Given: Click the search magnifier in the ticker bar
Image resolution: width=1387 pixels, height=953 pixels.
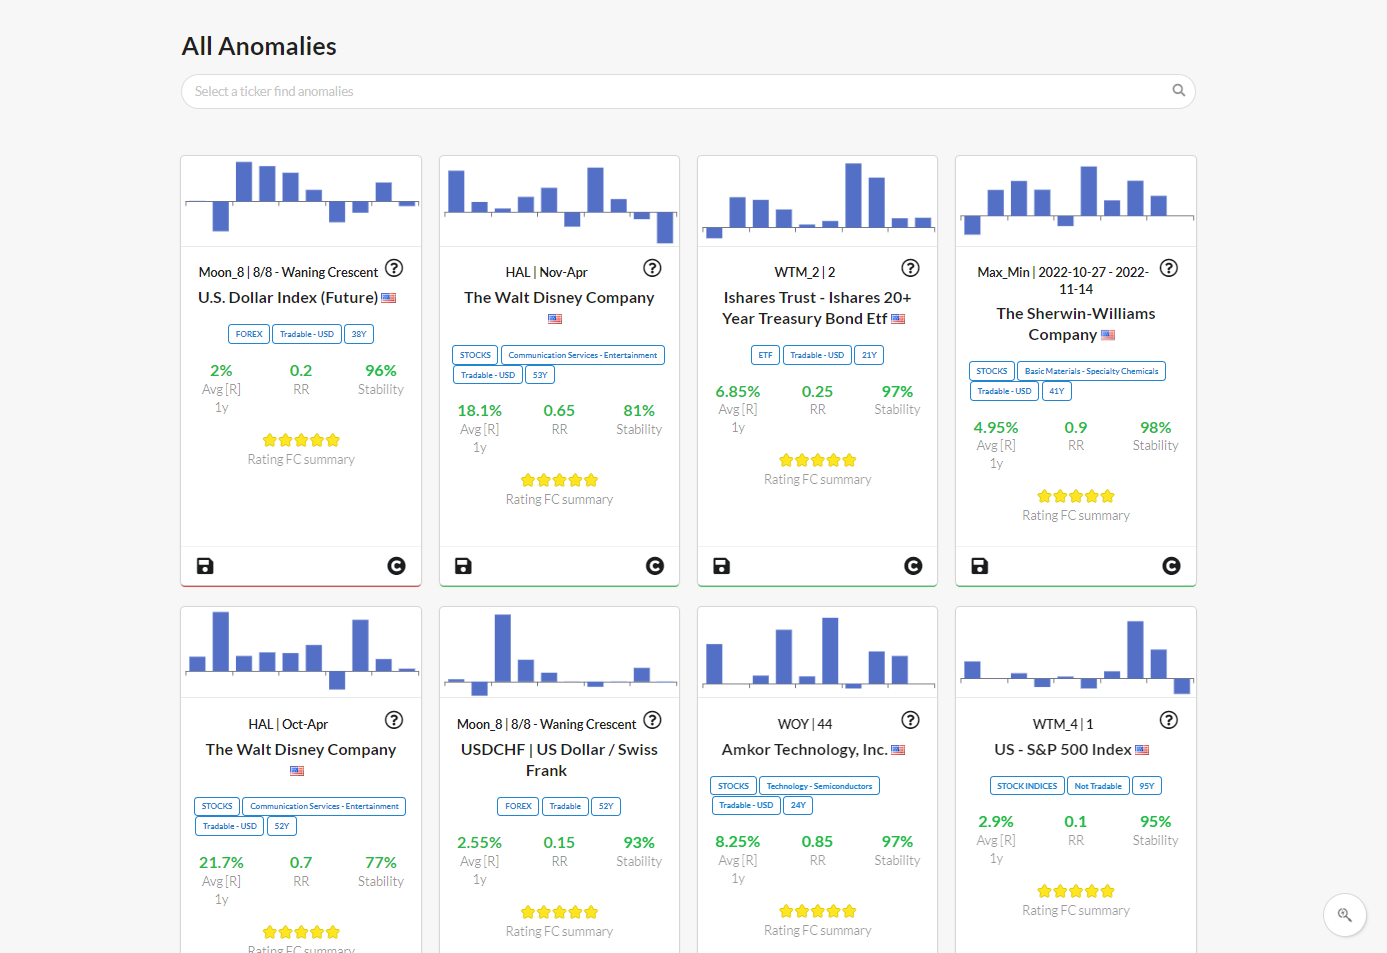Looking at the screenshot, I should click(1178, 90).
